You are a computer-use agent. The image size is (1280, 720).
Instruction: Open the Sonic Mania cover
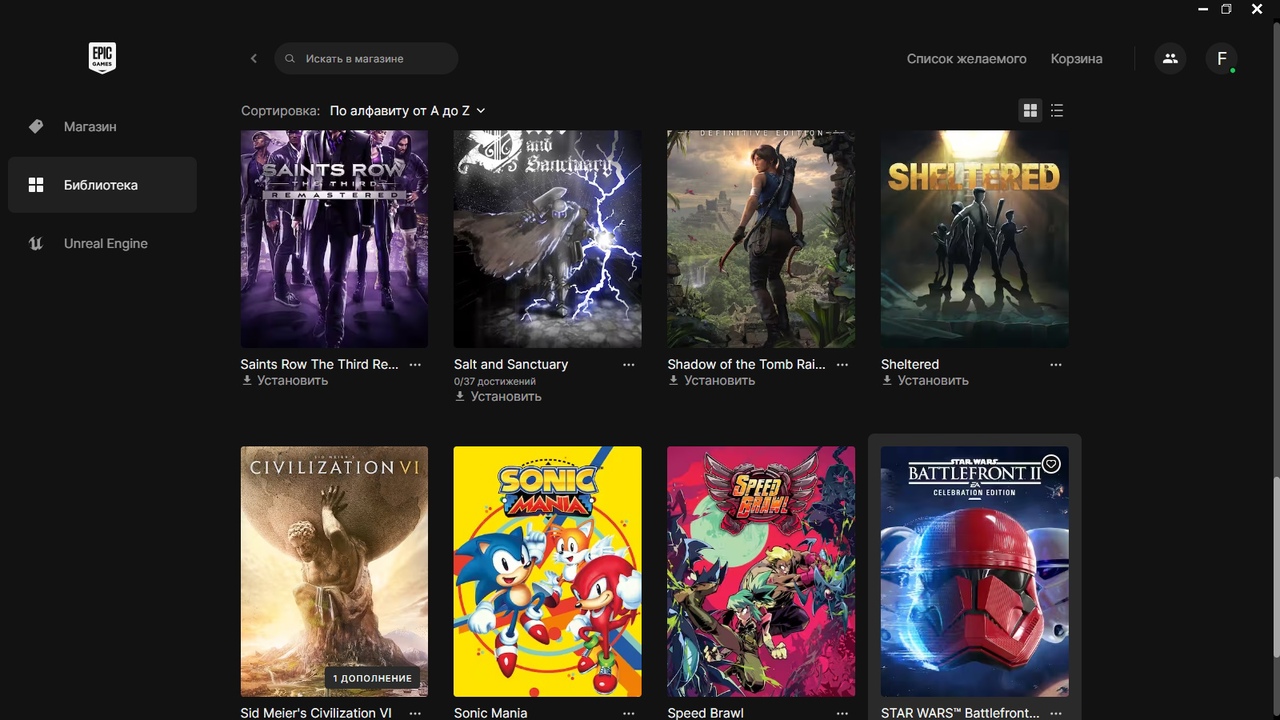(x=548, y=571)
